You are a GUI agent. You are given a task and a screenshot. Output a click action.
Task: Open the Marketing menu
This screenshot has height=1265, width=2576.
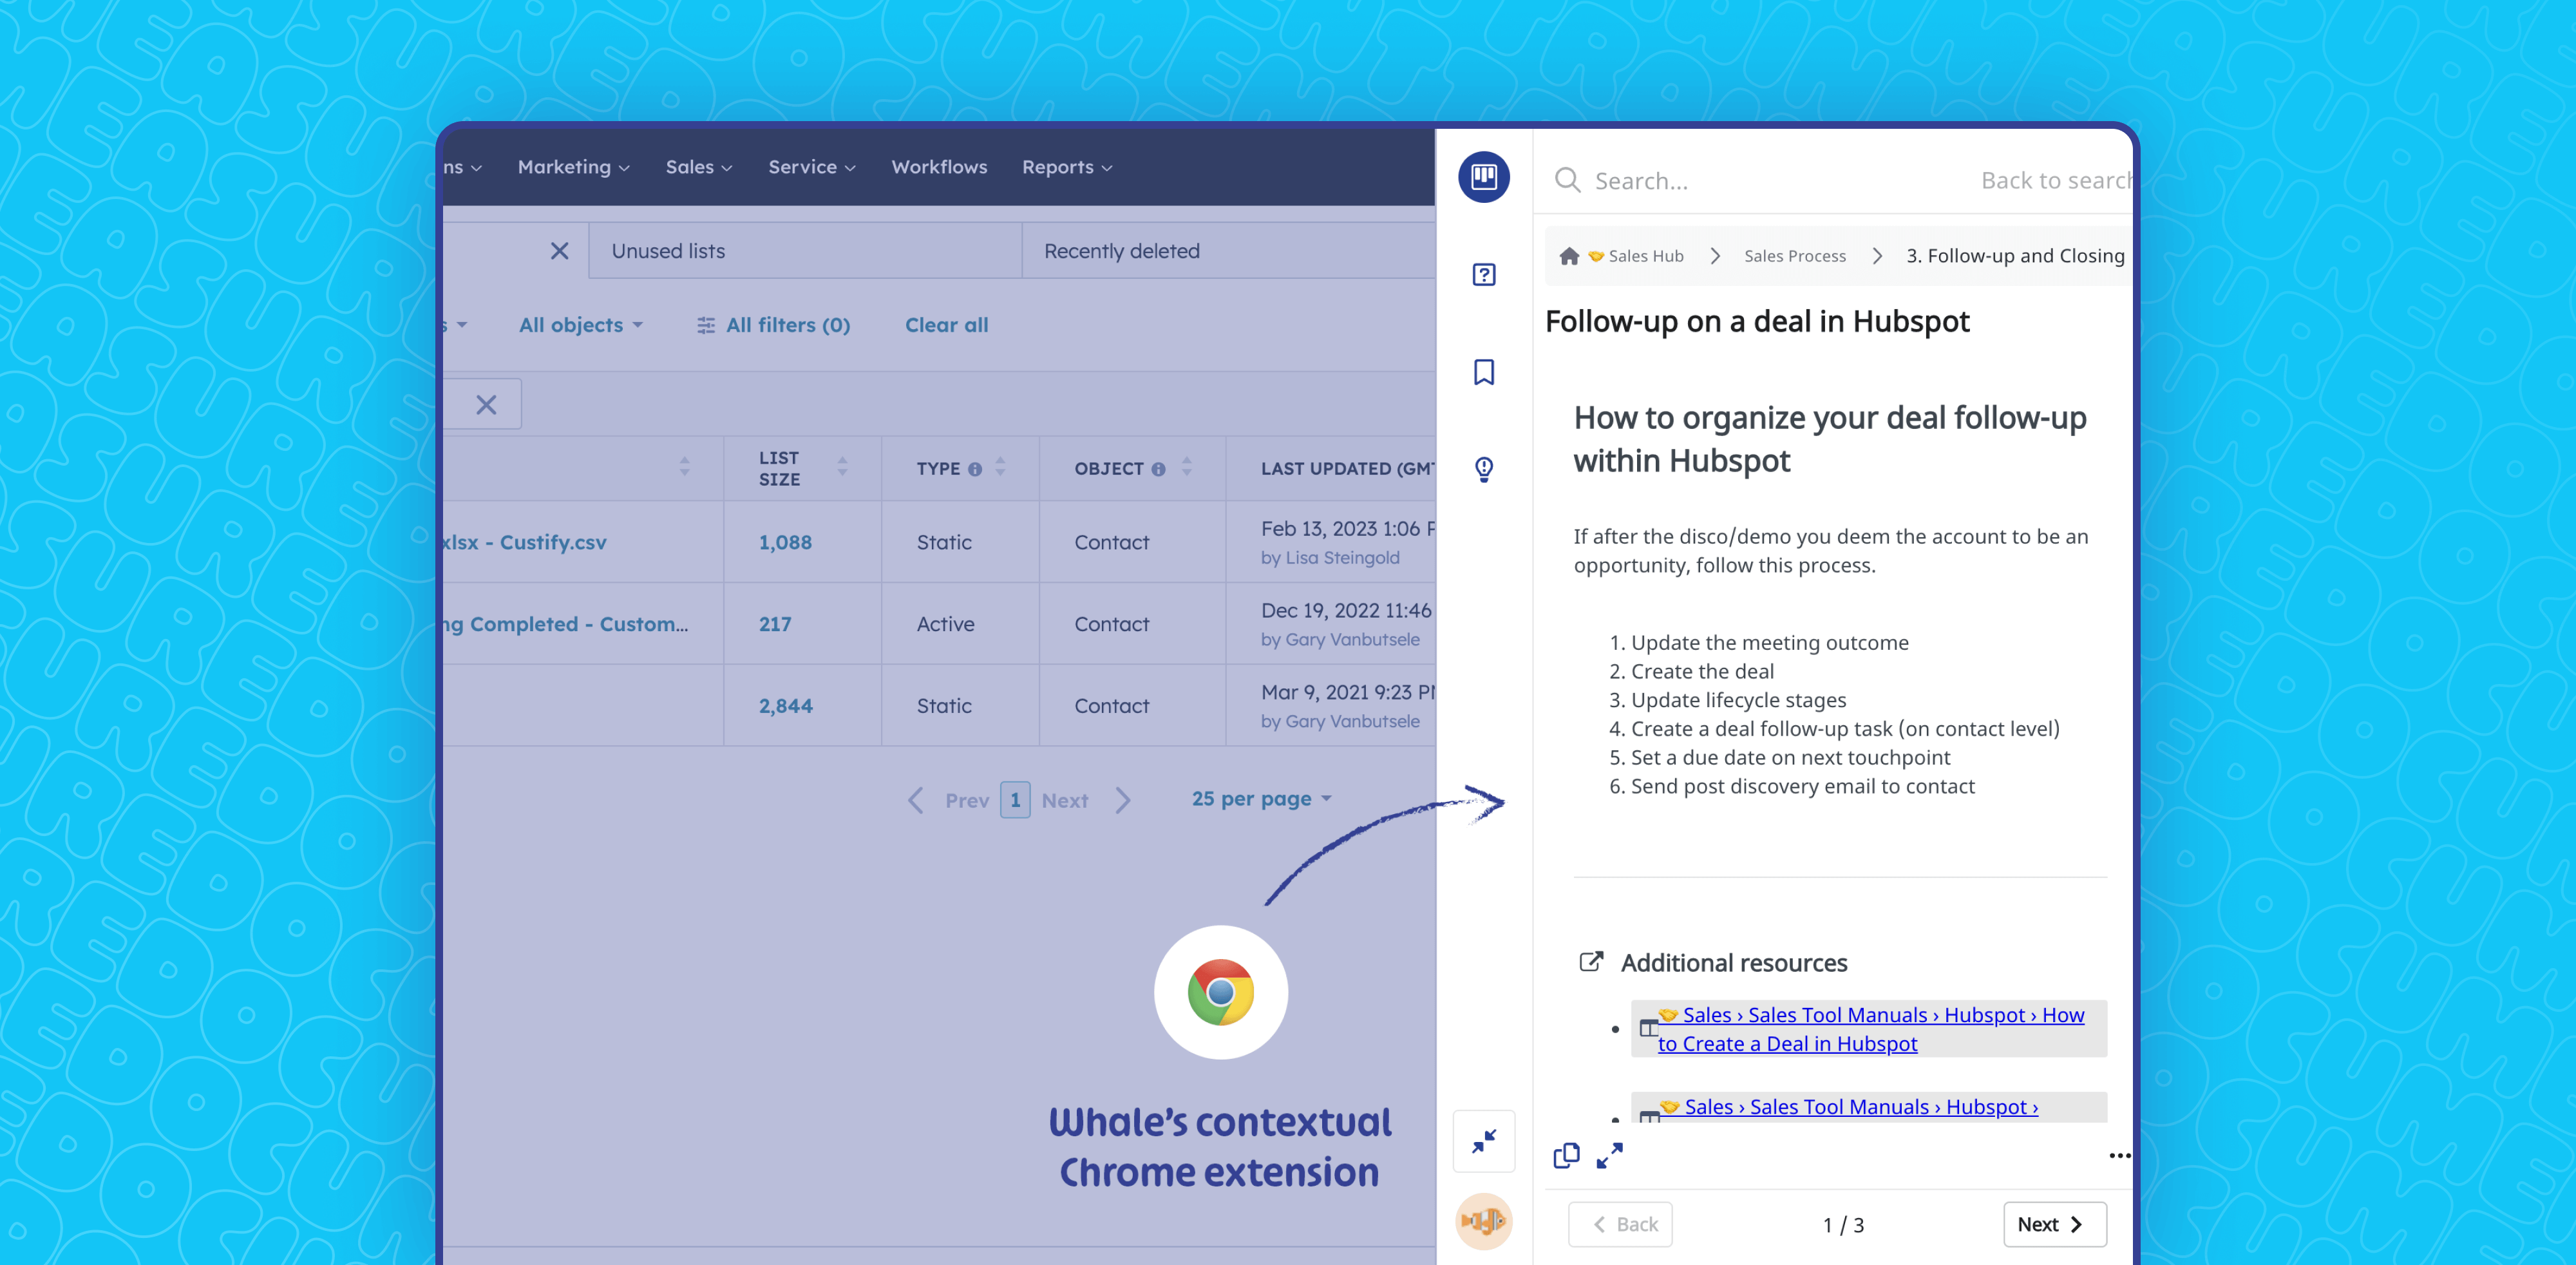[x=573, y=167]
